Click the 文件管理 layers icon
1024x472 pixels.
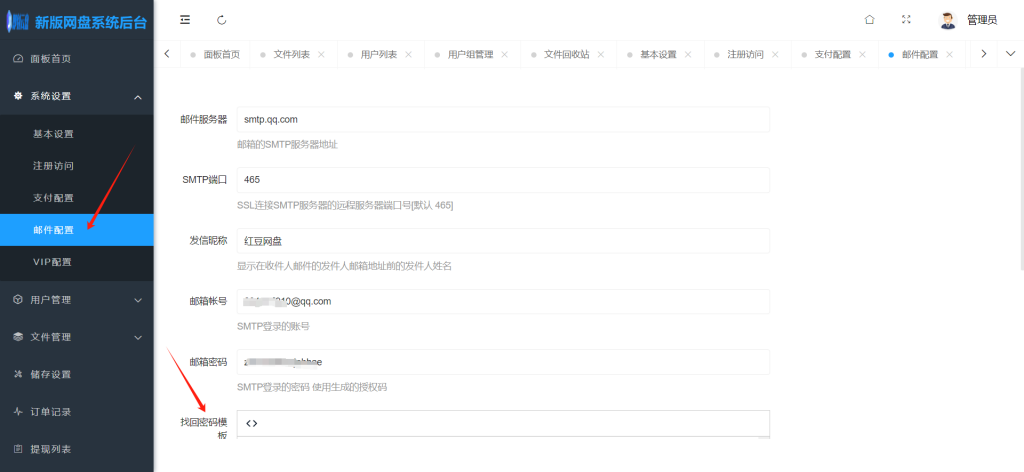pos(18,337)
